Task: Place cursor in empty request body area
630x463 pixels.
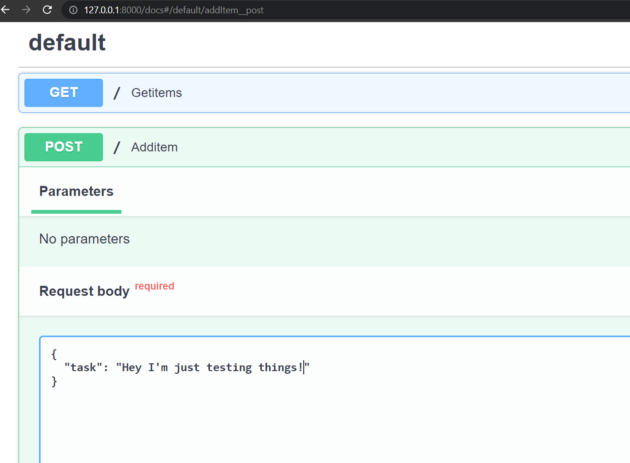Action: point(334,426)
